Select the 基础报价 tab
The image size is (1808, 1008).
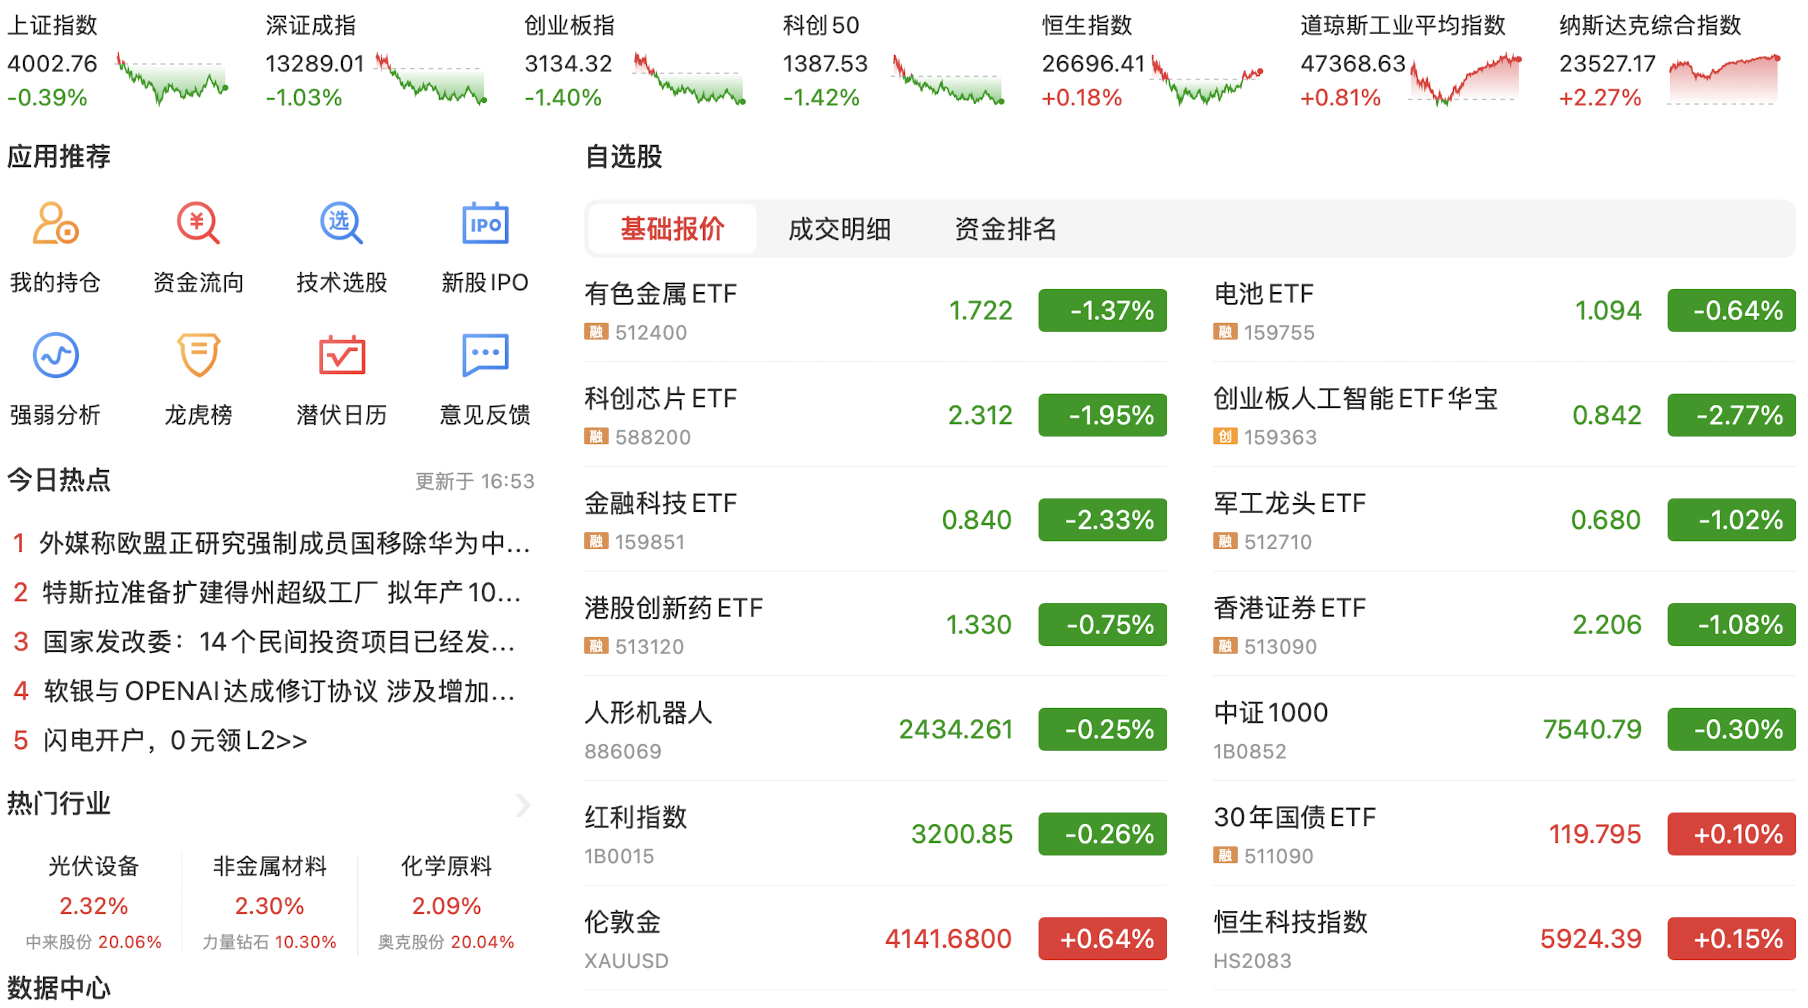672,230
